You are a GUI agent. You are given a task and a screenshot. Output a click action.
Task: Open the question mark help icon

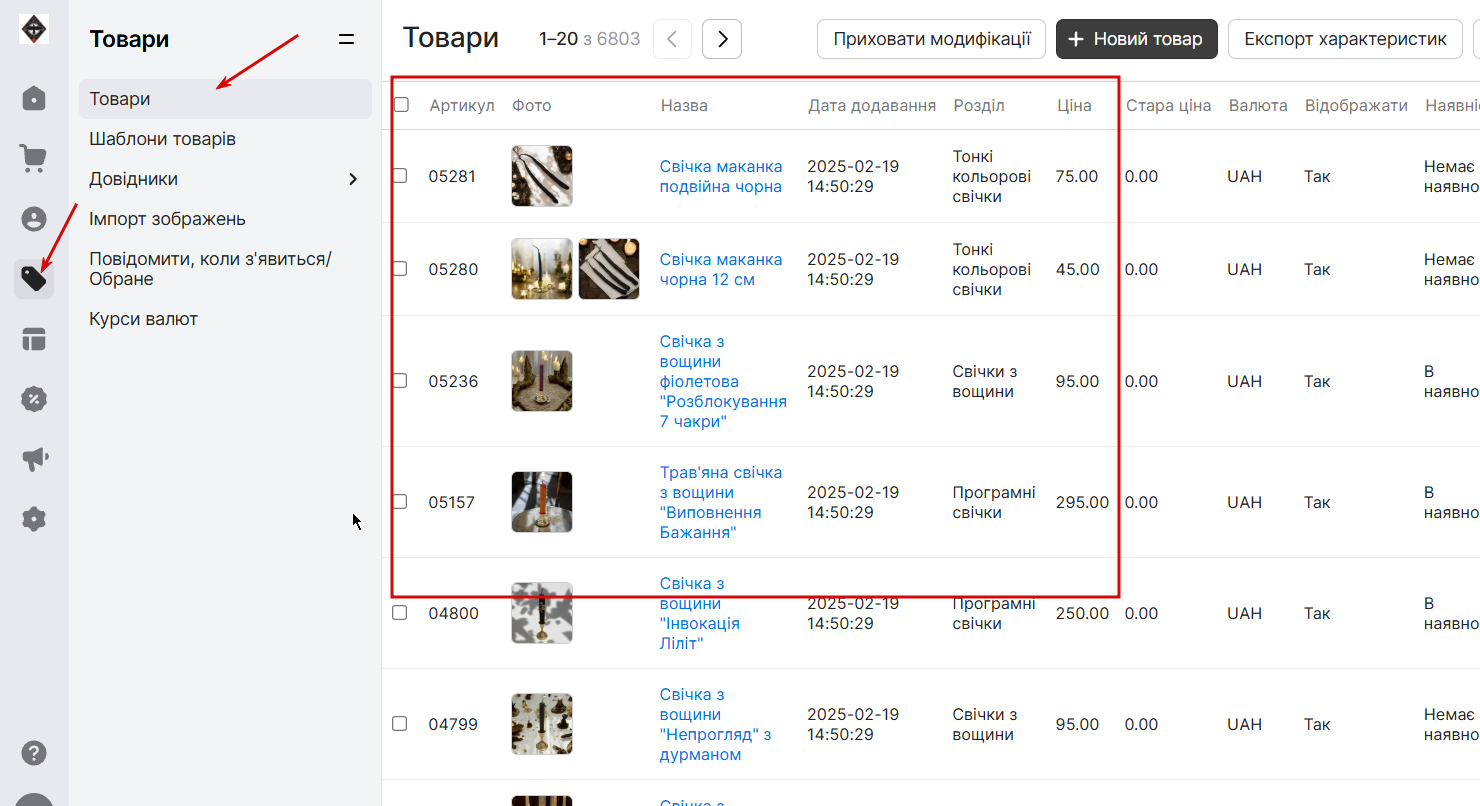point(34,752)
